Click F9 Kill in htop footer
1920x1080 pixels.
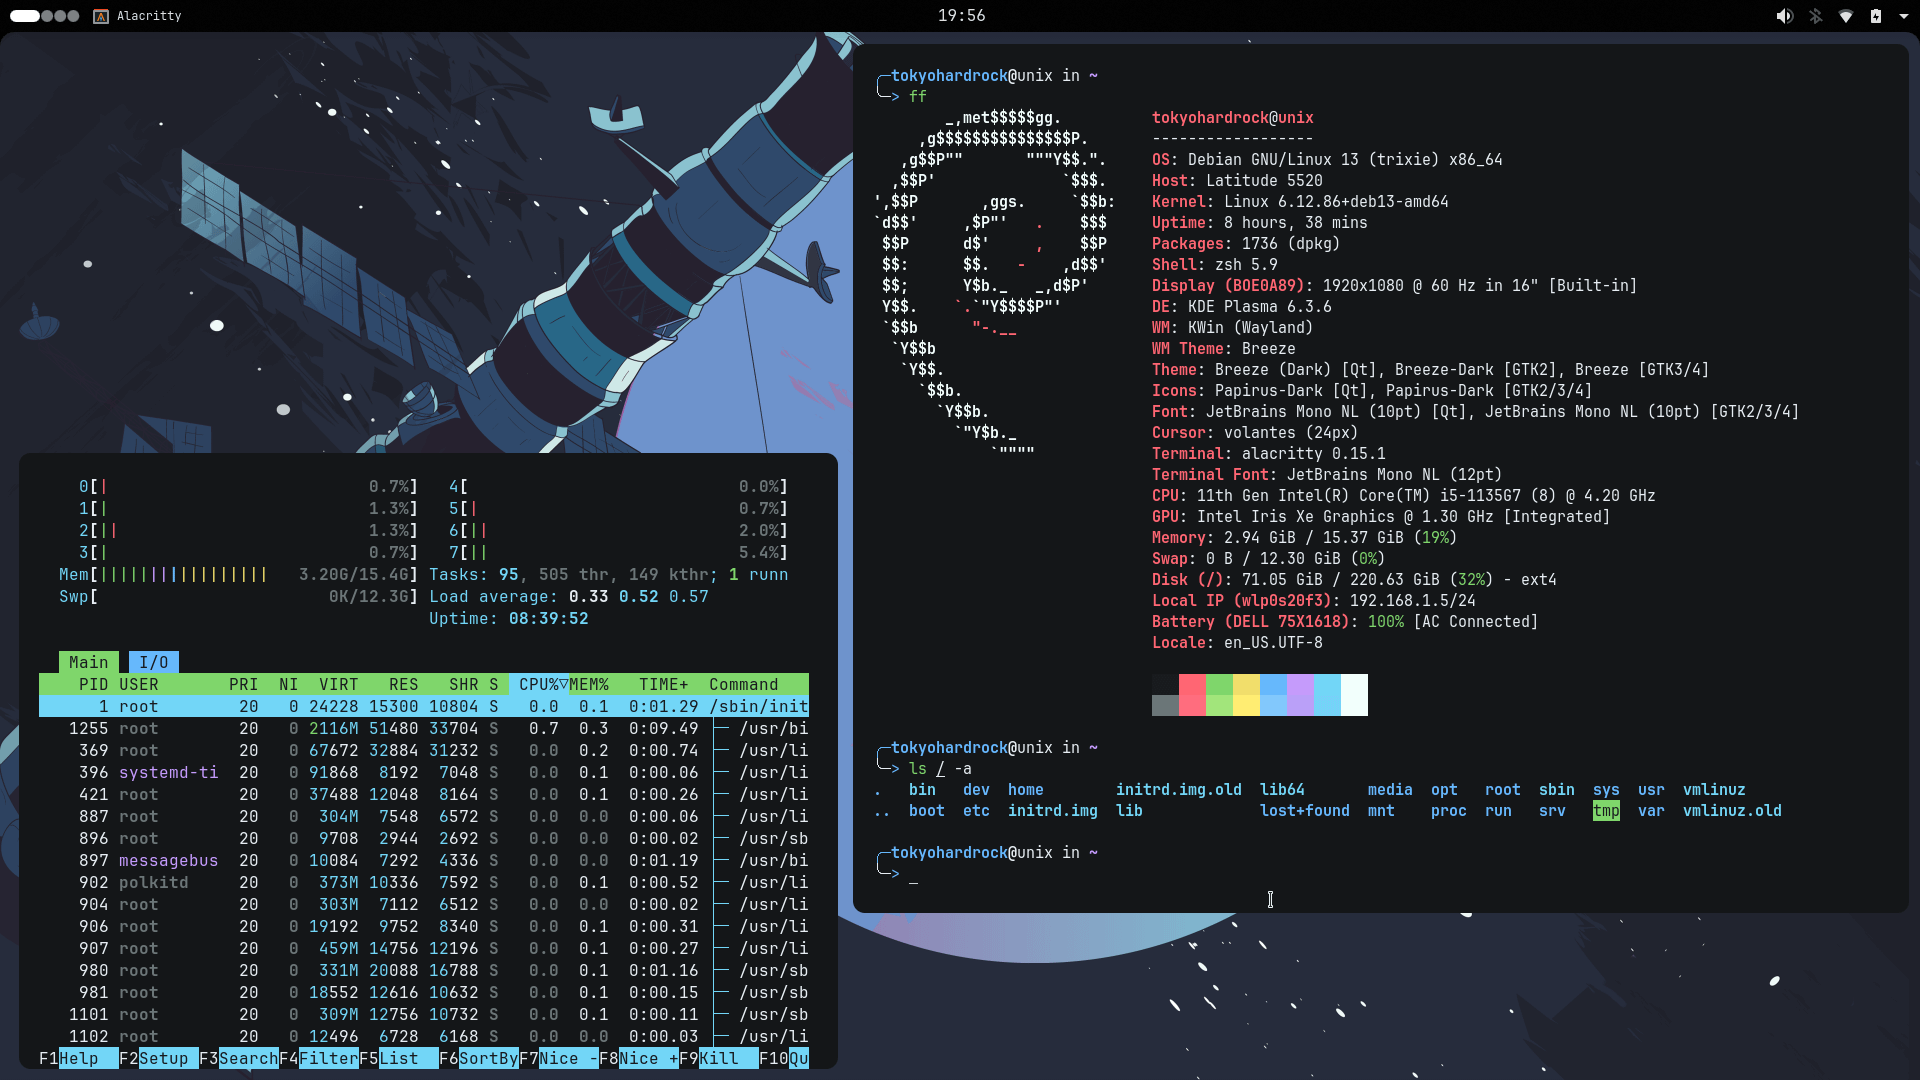coord(718,1058)
